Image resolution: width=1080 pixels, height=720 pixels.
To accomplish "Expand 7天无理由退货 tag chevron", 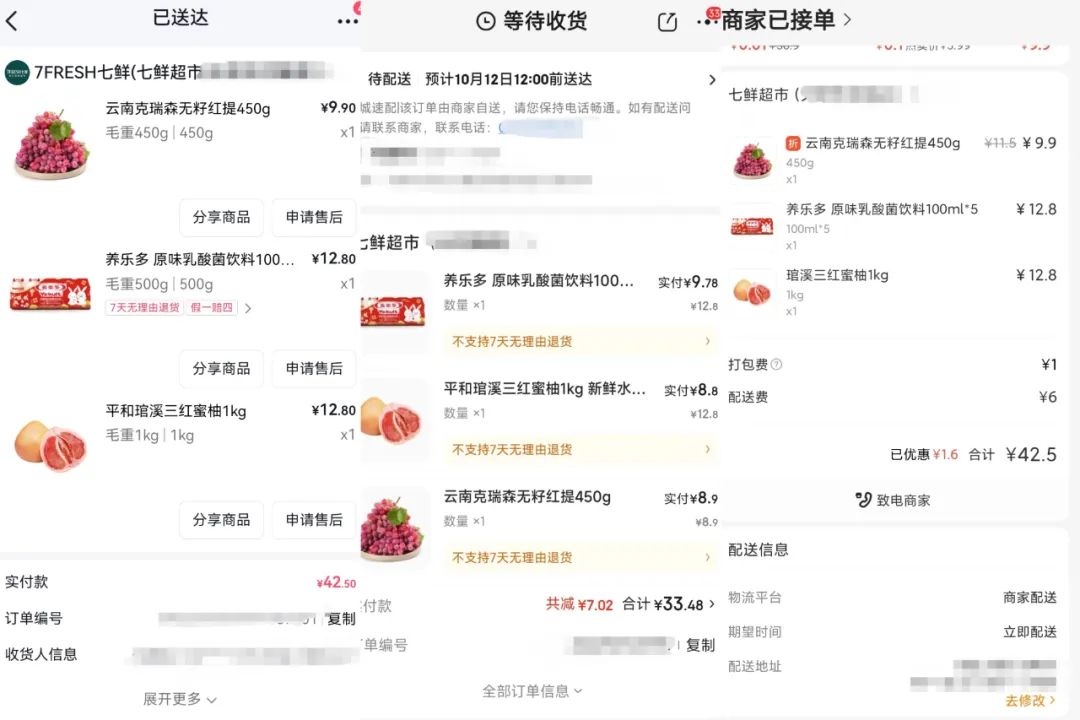I will [248, 308].
